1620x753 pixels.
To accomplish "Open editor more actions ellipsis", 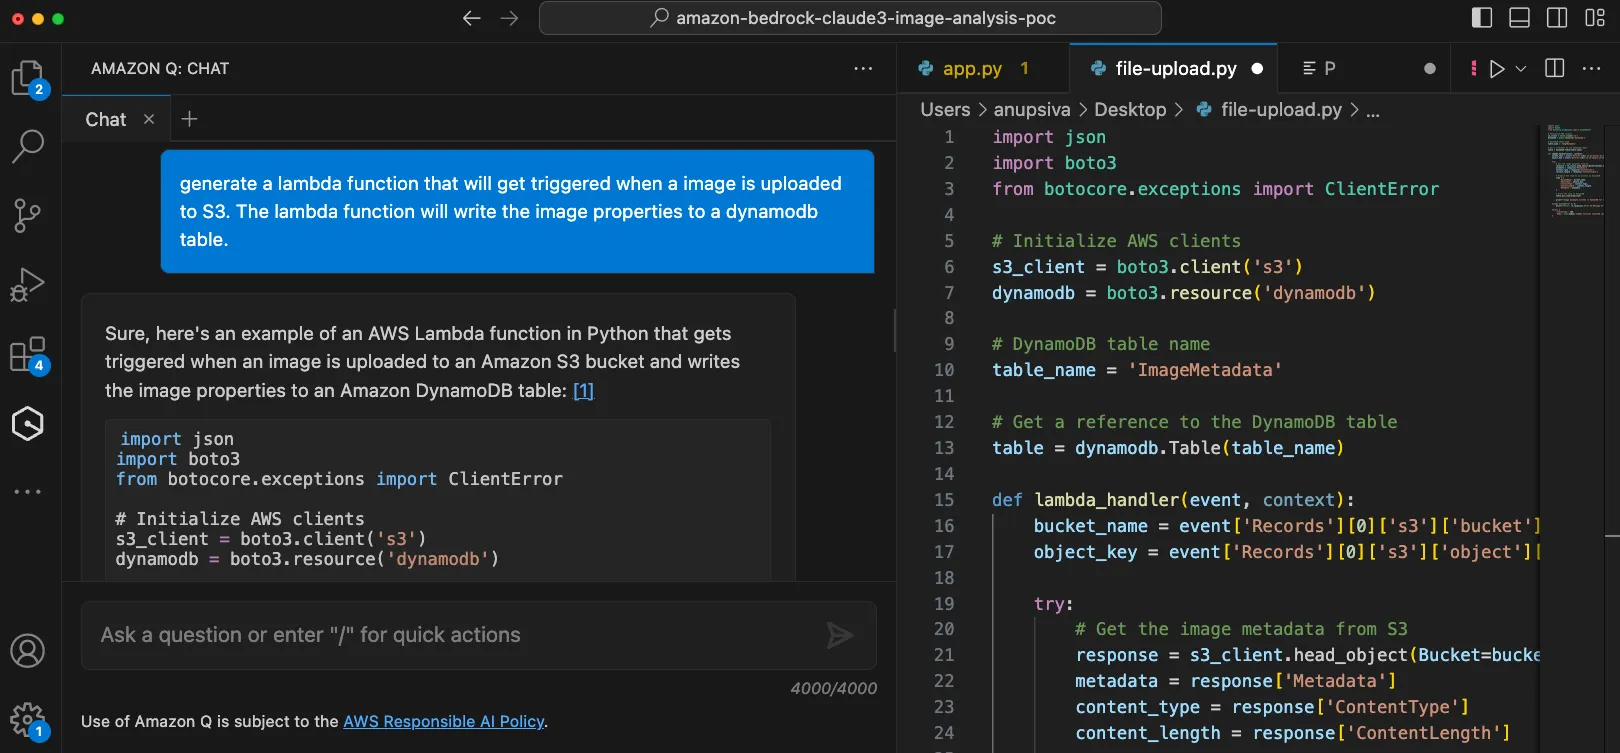I will [x=1592, y=68].
